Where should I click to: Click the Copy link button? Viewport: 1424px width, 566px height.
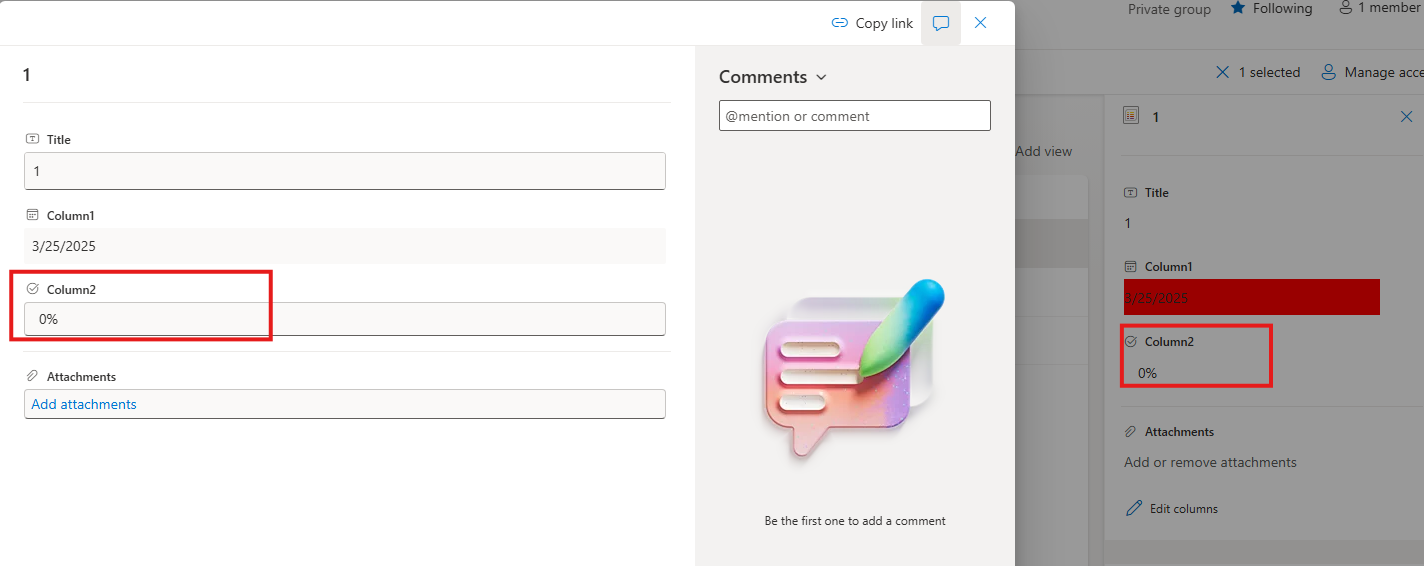(x=872, y=23)
